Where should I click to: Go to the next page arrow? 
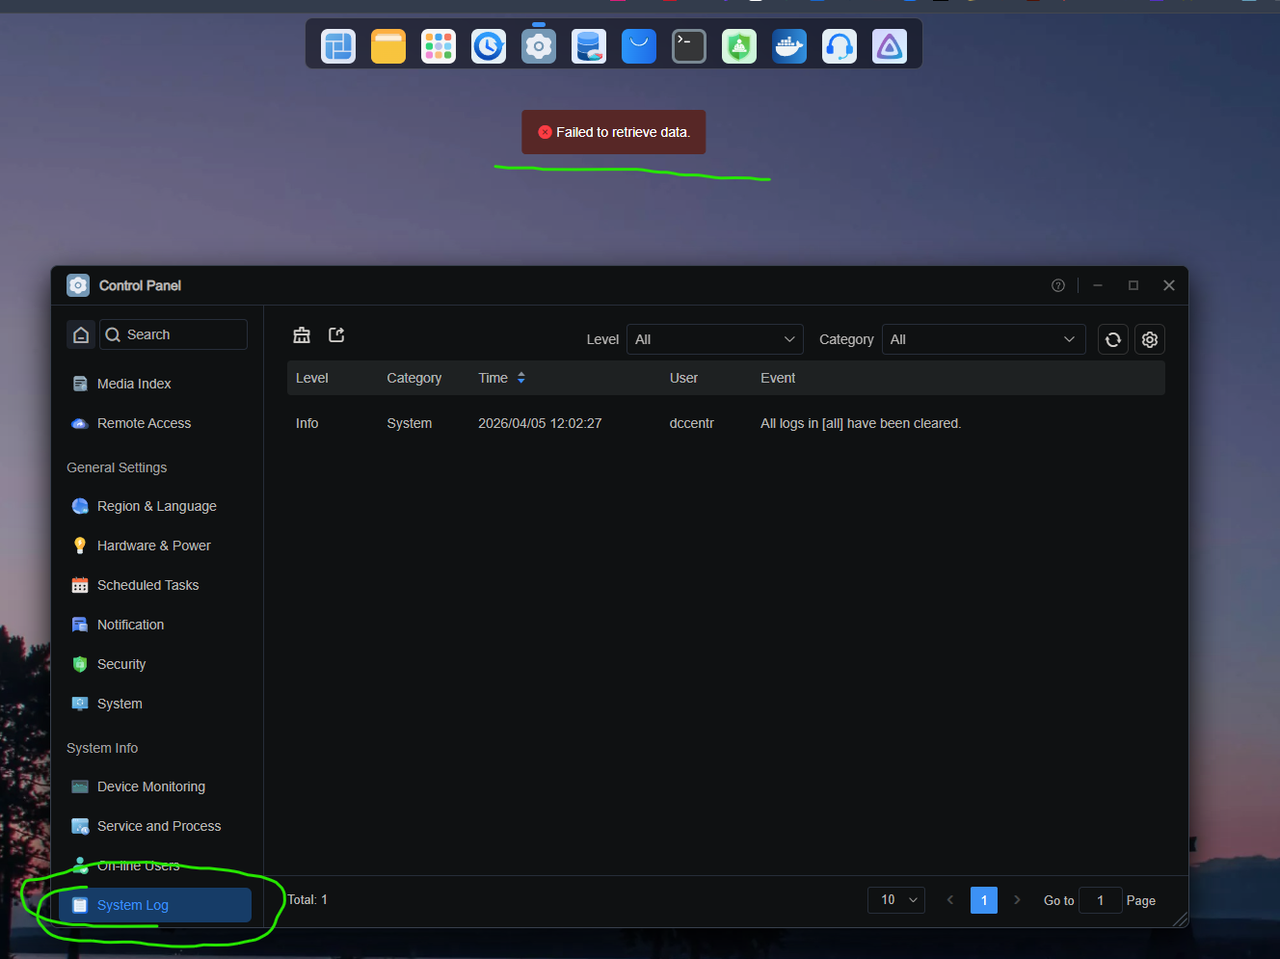click(x=1017, y=900)
